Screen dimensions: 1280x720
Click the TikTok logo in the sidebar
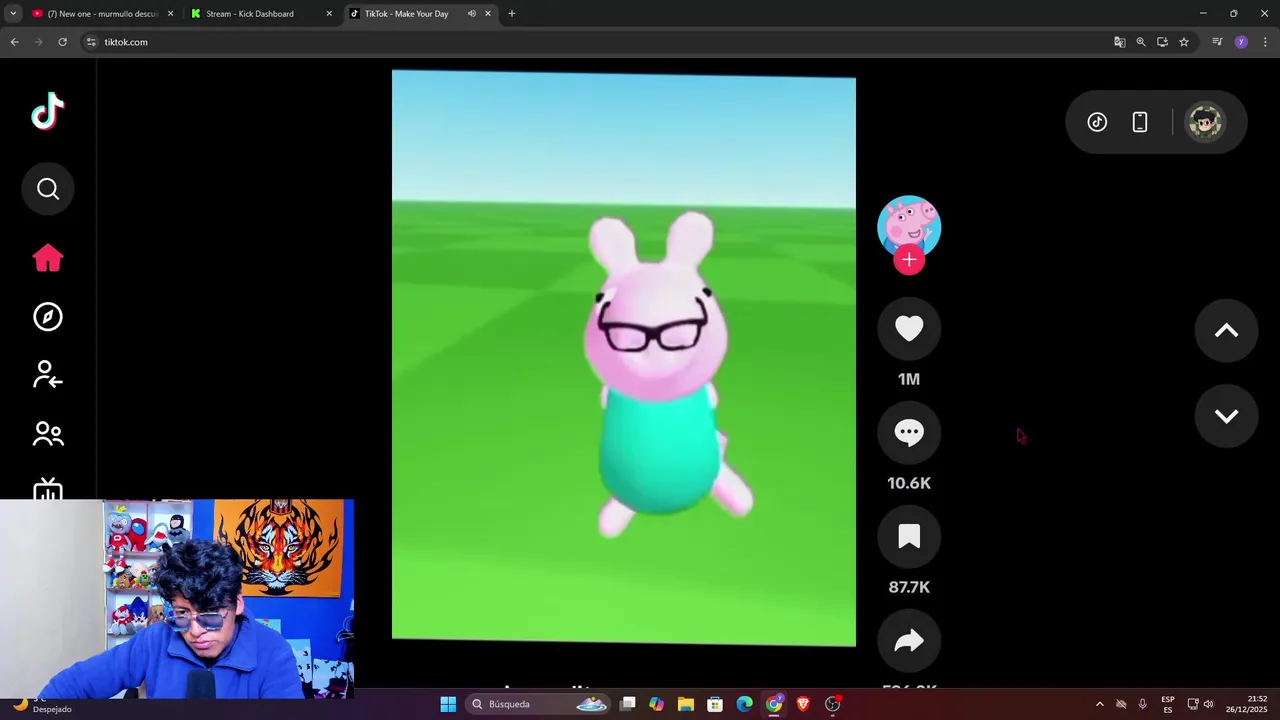48,112
